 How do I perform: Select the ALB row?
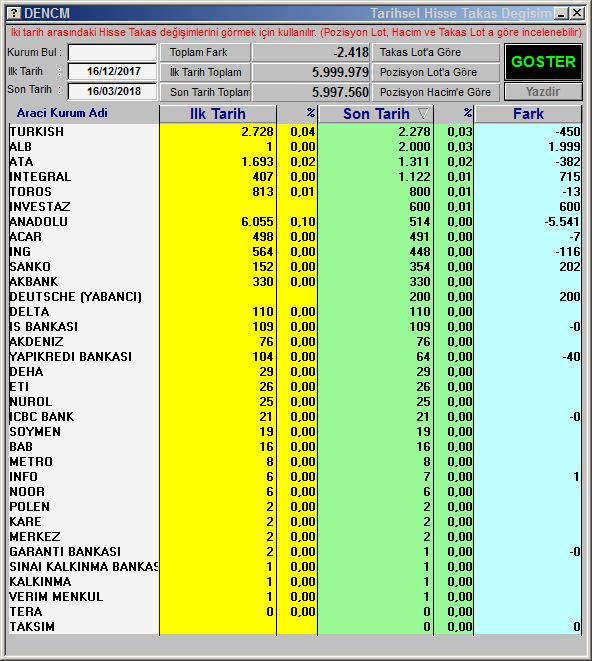click(x=295, y=147)
